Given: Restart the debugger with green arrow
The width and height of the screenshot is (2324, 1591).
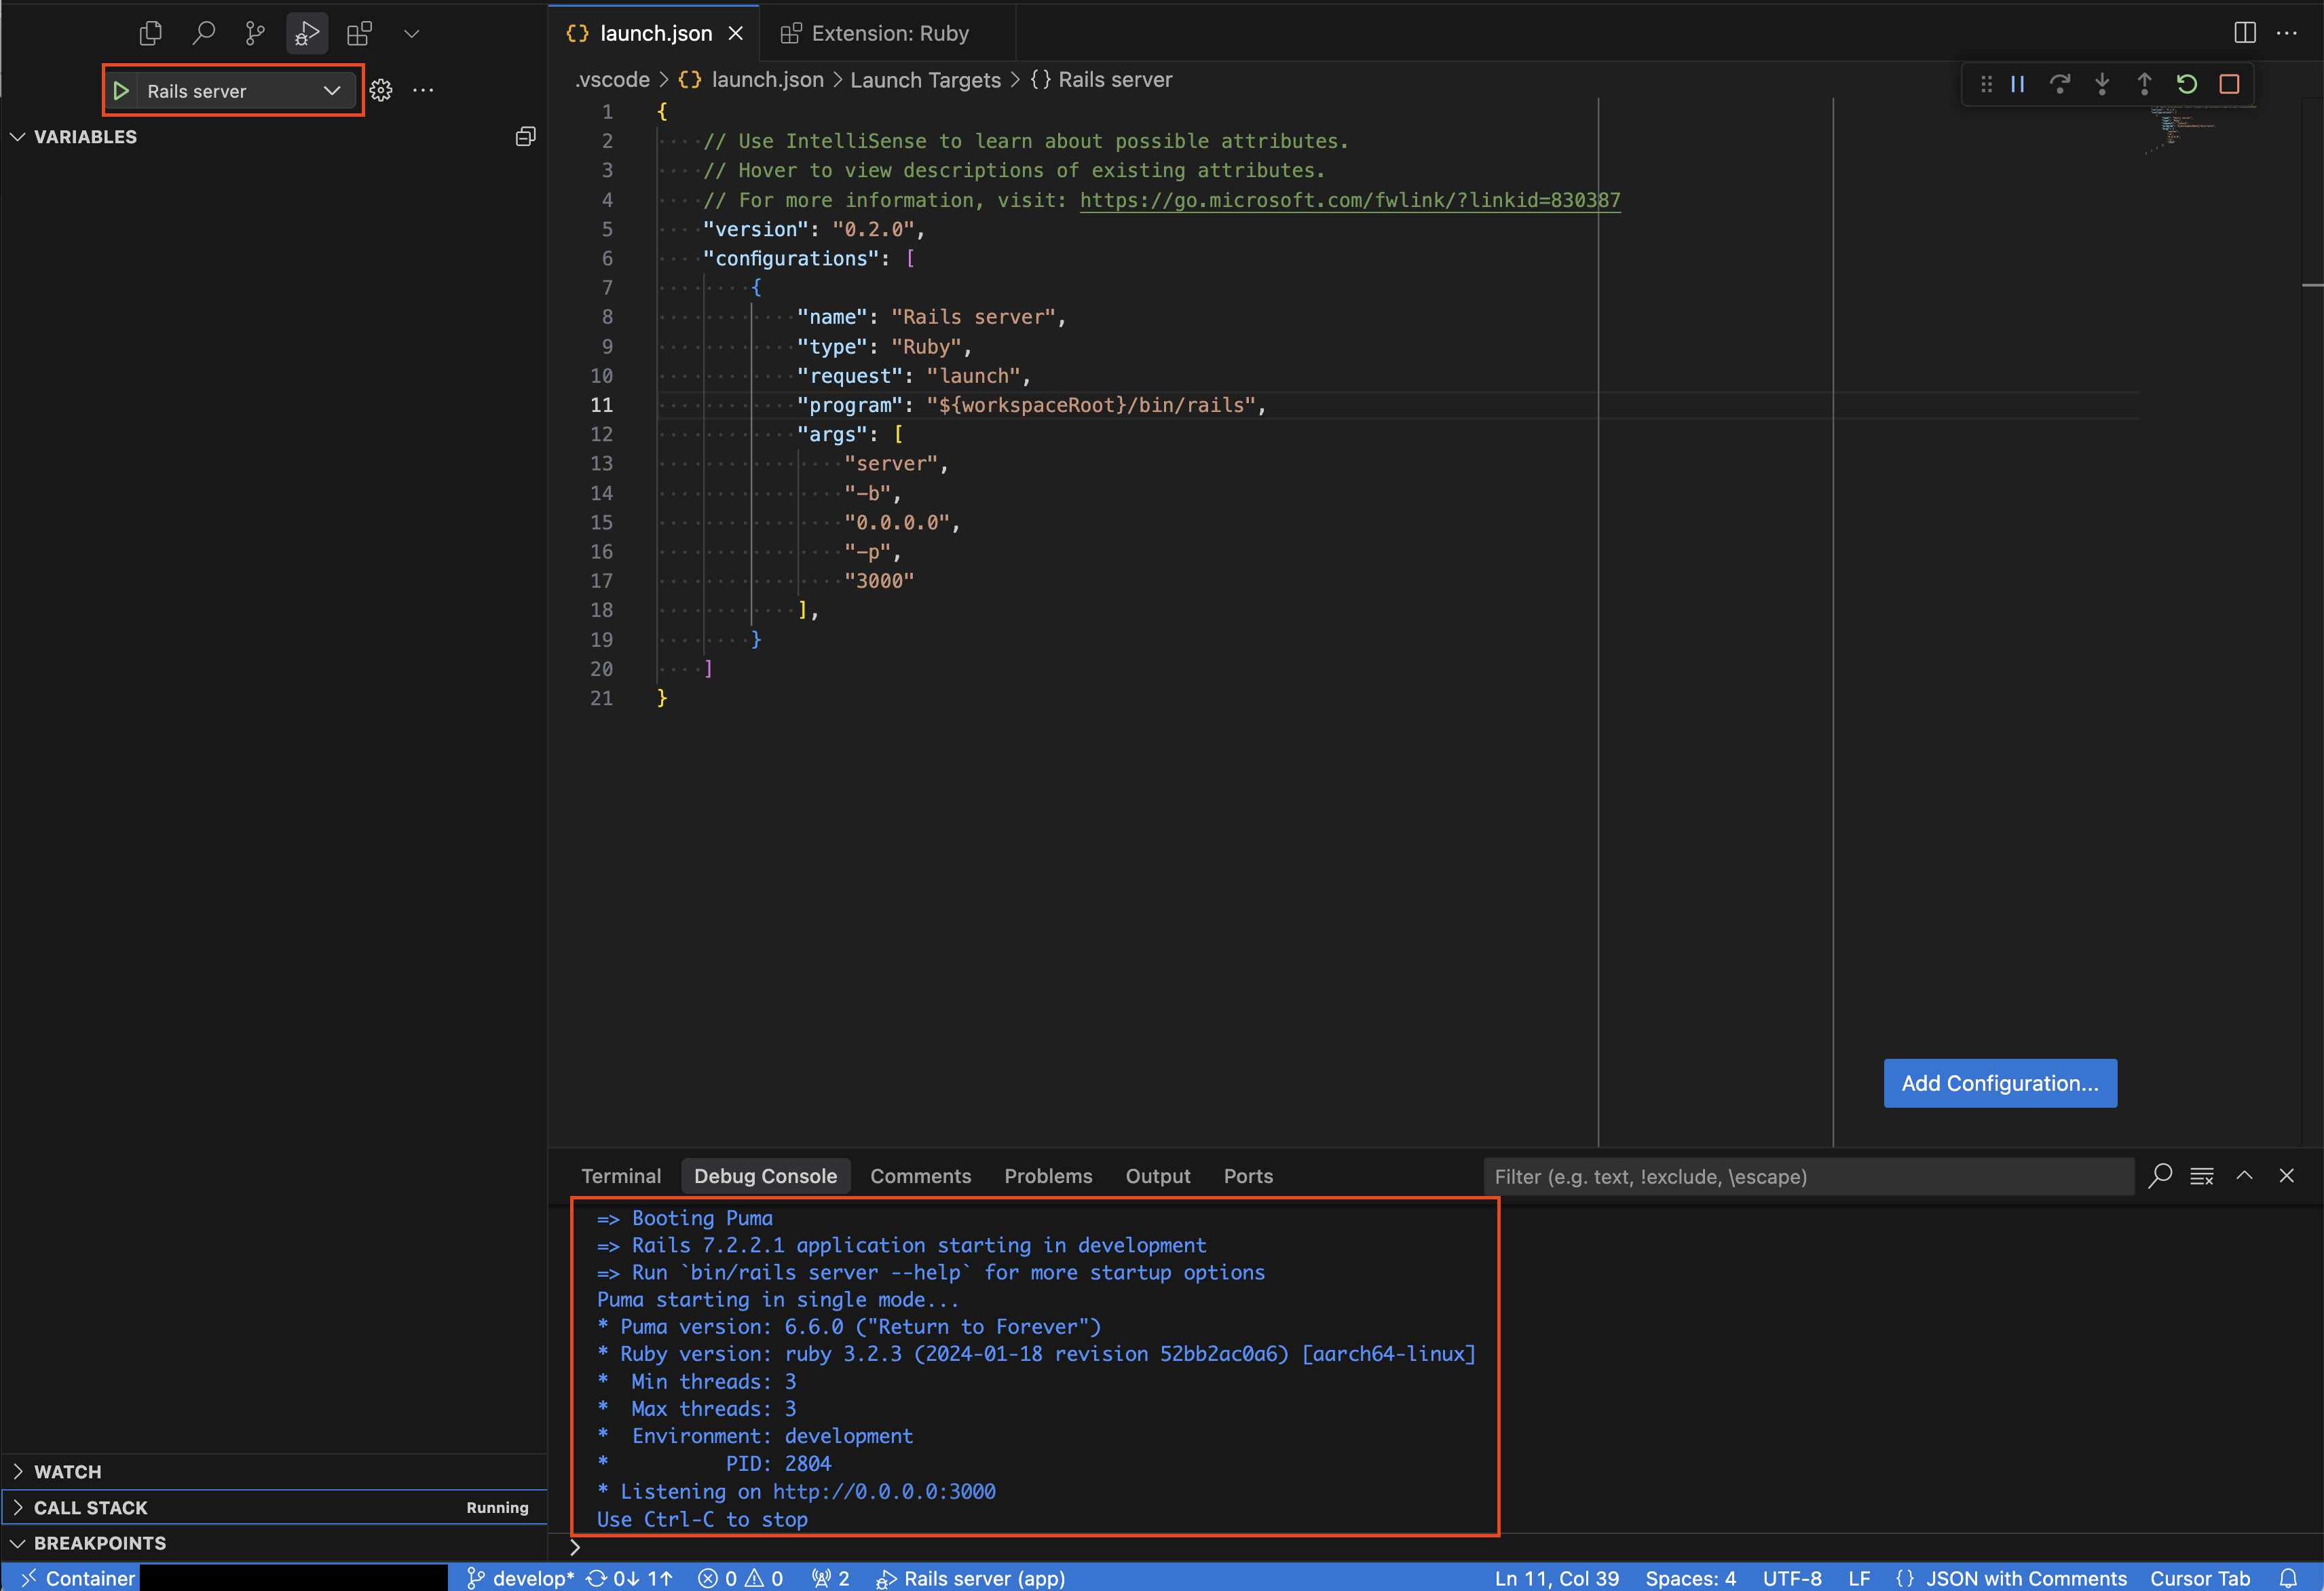Looking at the screenshot, I should 2186,84.
